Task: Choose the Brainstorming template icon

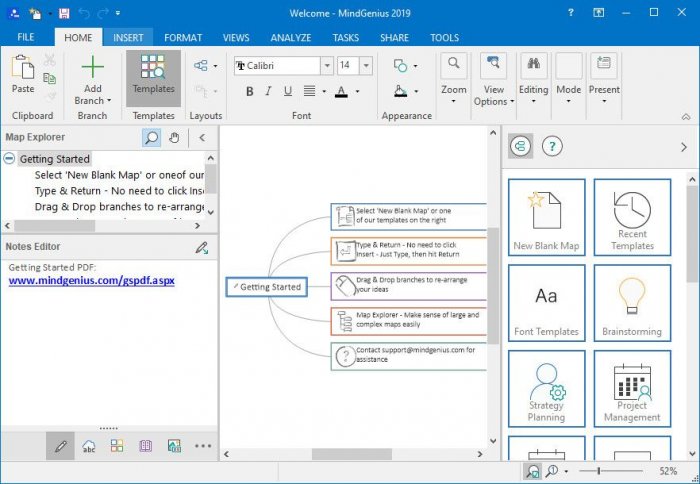Action: click(631, 302)
